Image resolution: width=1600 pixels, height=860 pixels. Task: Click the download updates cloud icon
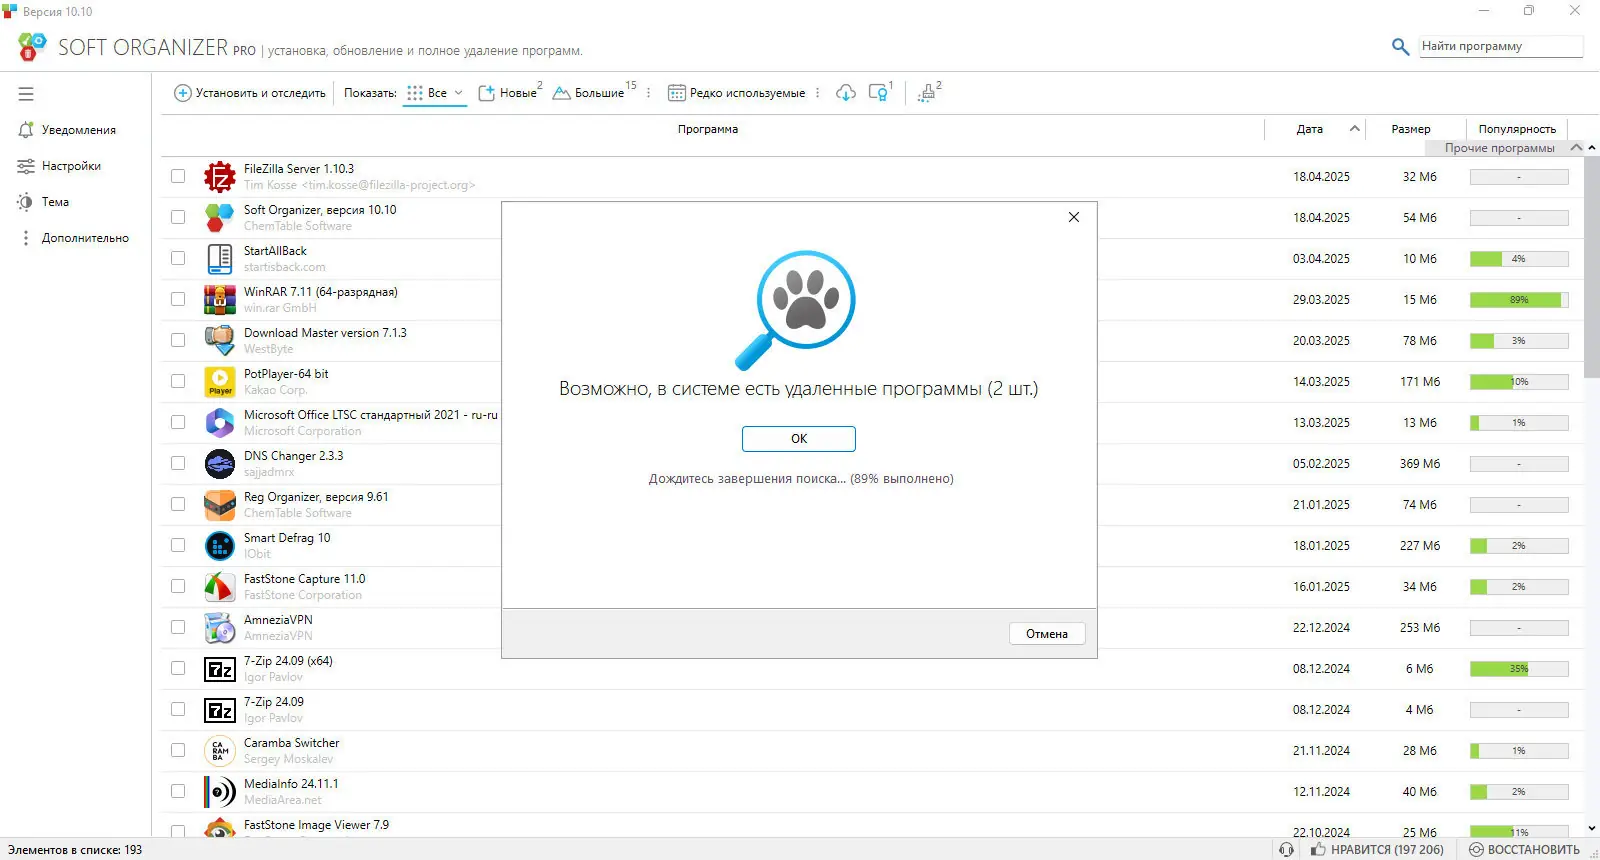pyautogui.click(x=846, y=93)
